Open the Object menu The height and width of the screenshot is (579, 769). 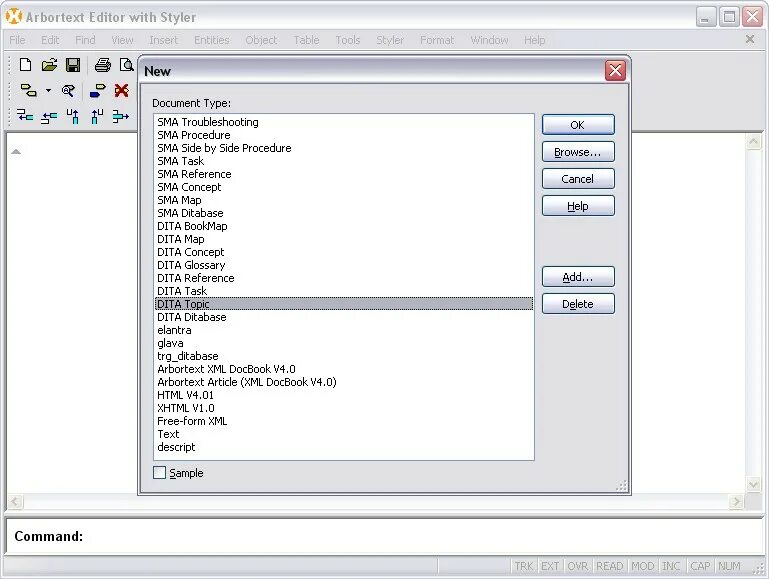pyautogui.click(x=261, y=40)
